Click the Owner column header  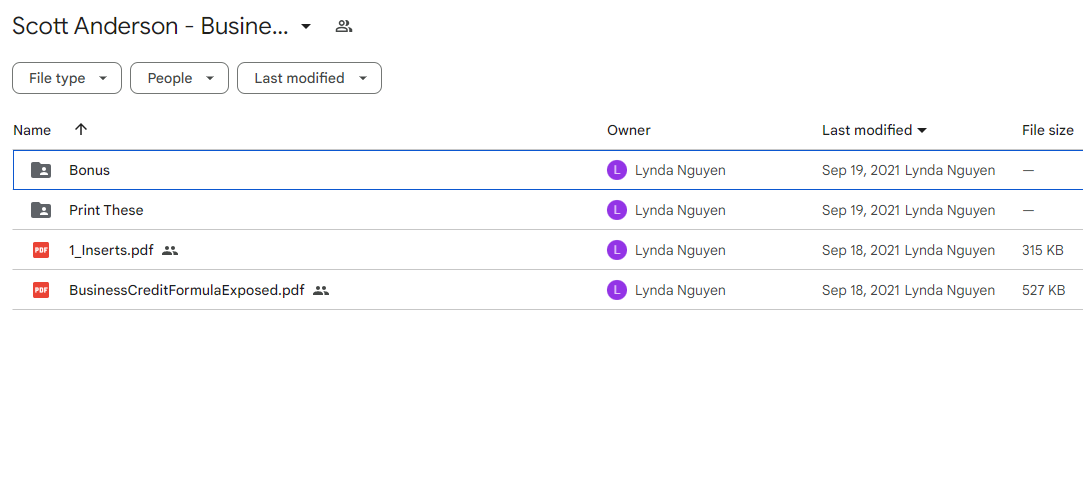629,130
